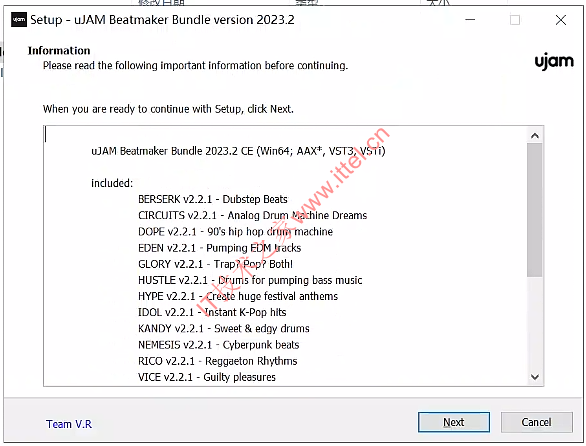Viewport: 586px width, 446px height.
Task: Click the information box scrollbar thumb
Action: click(x=535, y=210)
